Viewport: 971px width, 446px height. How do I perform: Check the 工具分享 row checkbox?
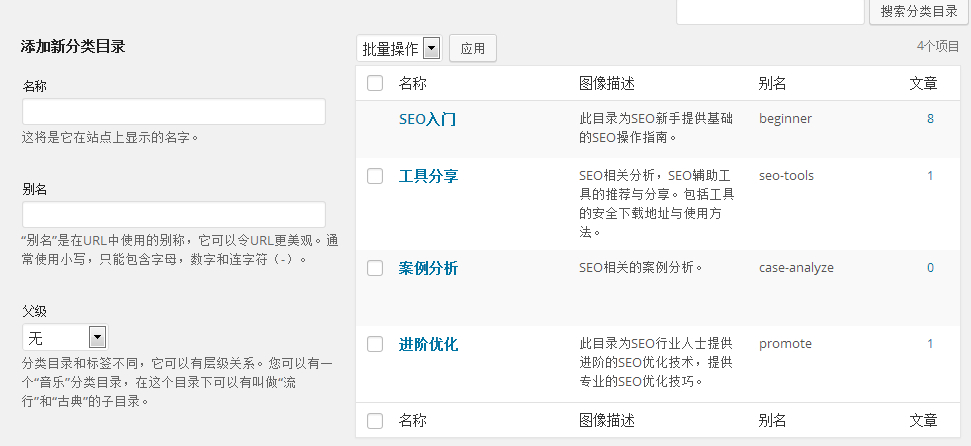pyautogui.click(x=375, y=176)
